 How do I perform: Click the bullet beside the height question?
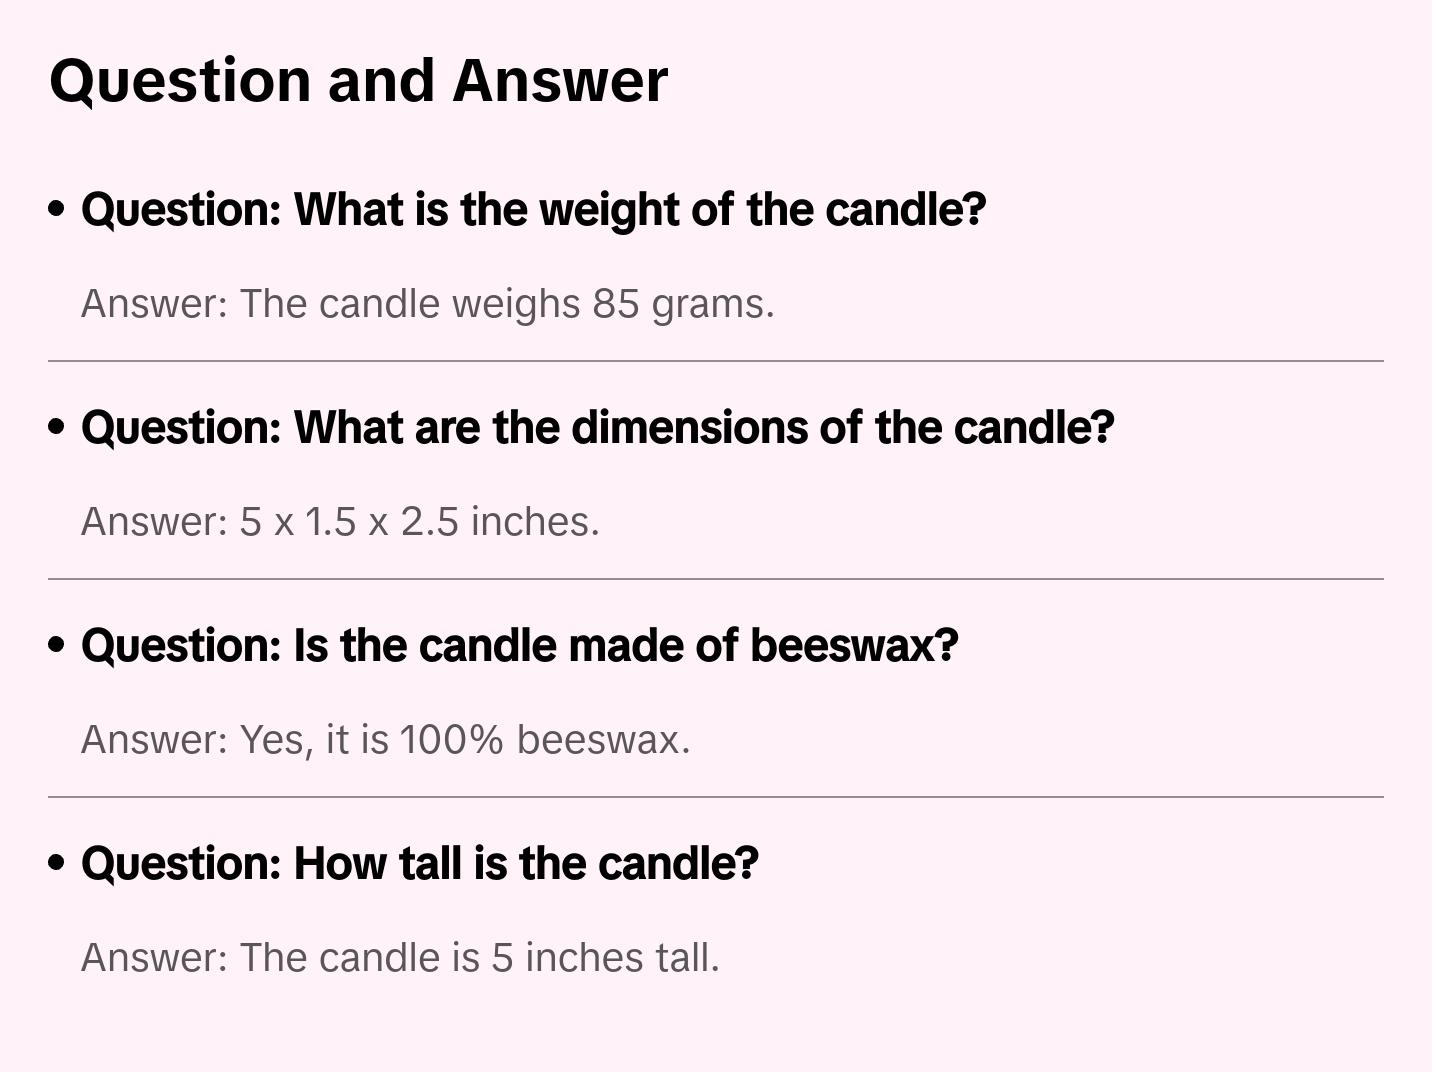click(57, 864)
